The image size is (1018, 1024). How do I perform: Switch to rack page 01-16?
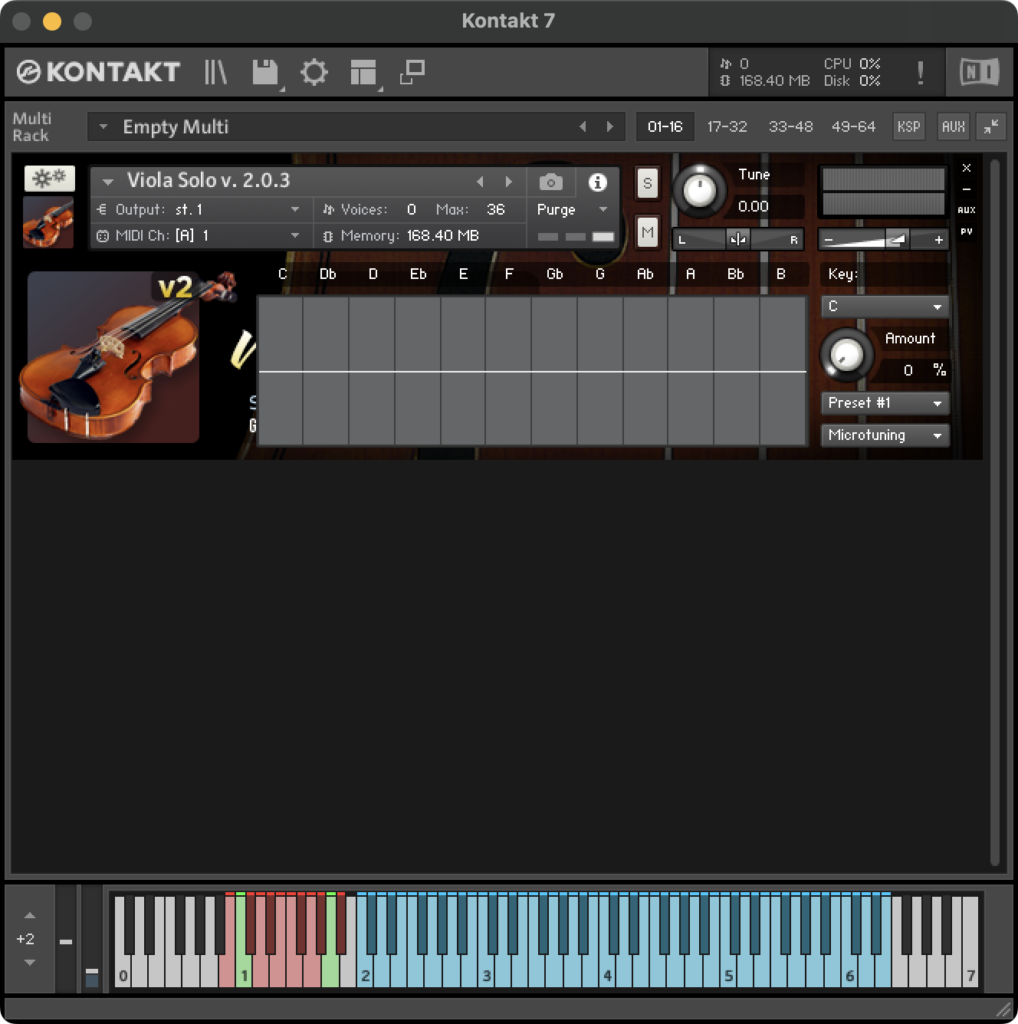(665, 126)
